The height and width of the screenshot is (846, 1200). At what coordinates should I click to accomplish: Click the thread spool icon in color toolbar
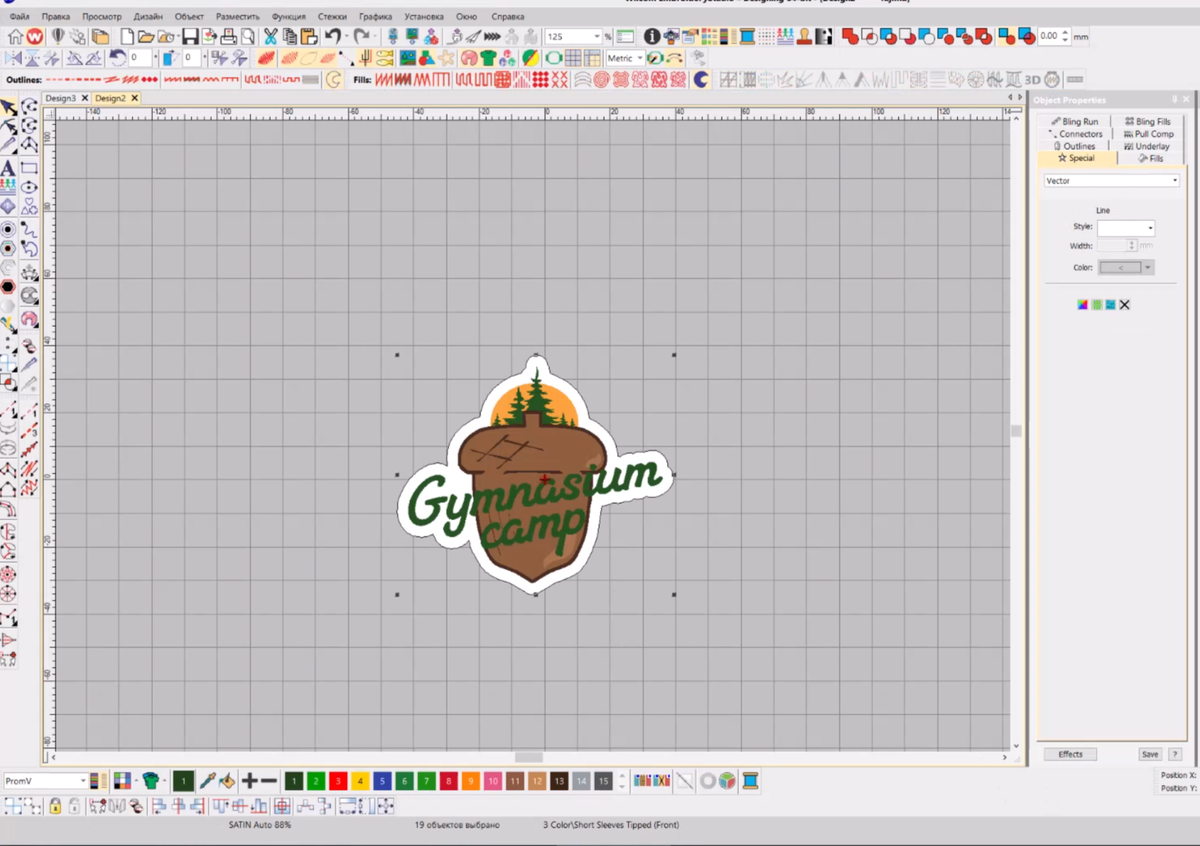(750, 781)
